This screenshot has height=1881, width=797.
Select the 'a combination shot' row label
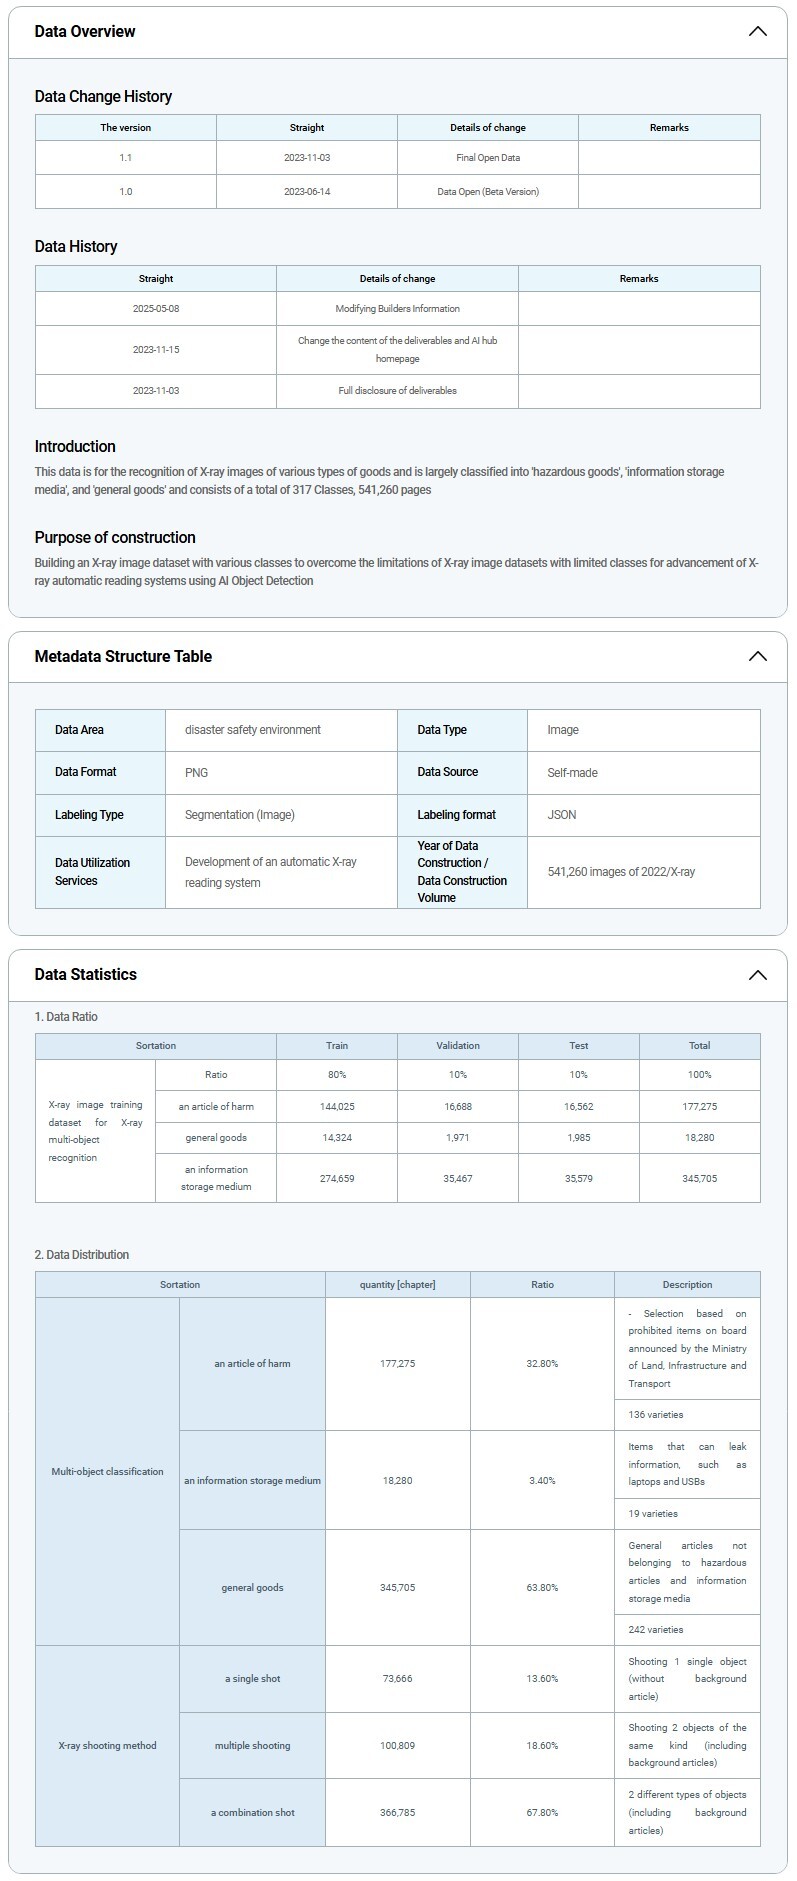(253, 1813)
